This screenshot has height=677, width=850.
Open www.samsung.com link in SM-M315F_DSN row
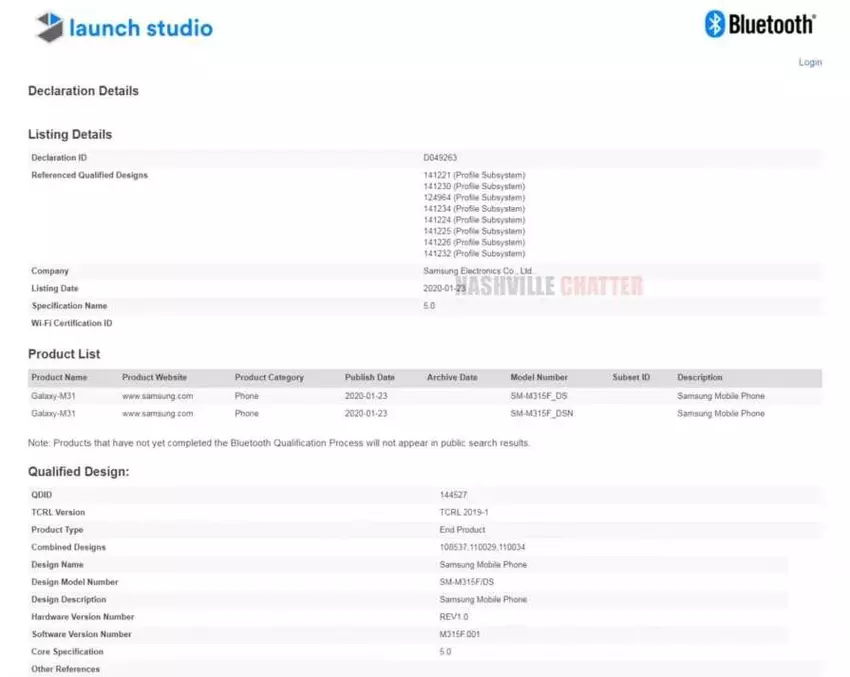pyautogui.click(x=157, y=413)
